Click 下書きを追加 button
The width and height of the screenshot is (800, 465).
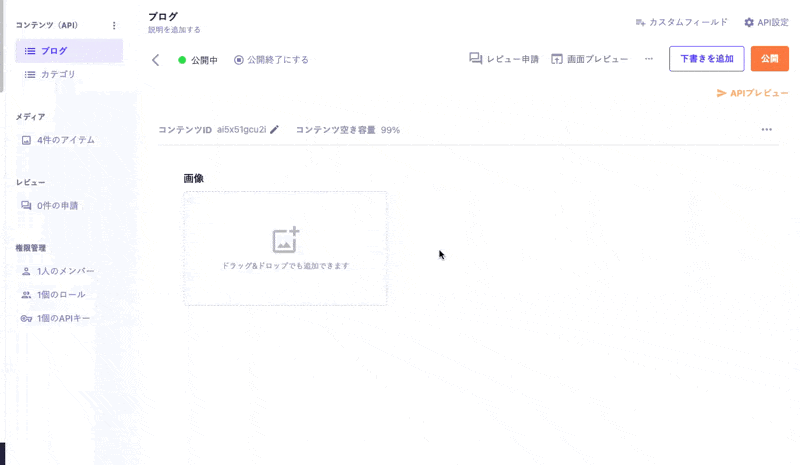(x=707, y=59)
